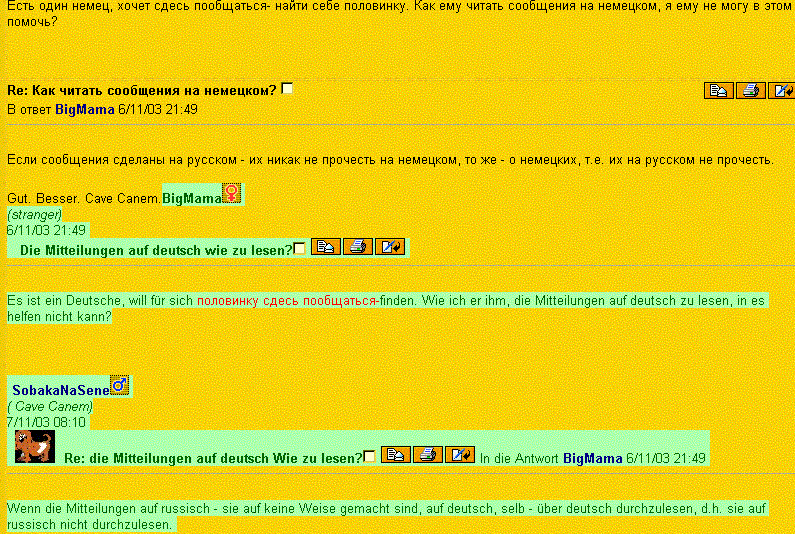795x534 pixels.
Task: Click the female gender icon next to BigMama
Action: (x=231, y=194)
